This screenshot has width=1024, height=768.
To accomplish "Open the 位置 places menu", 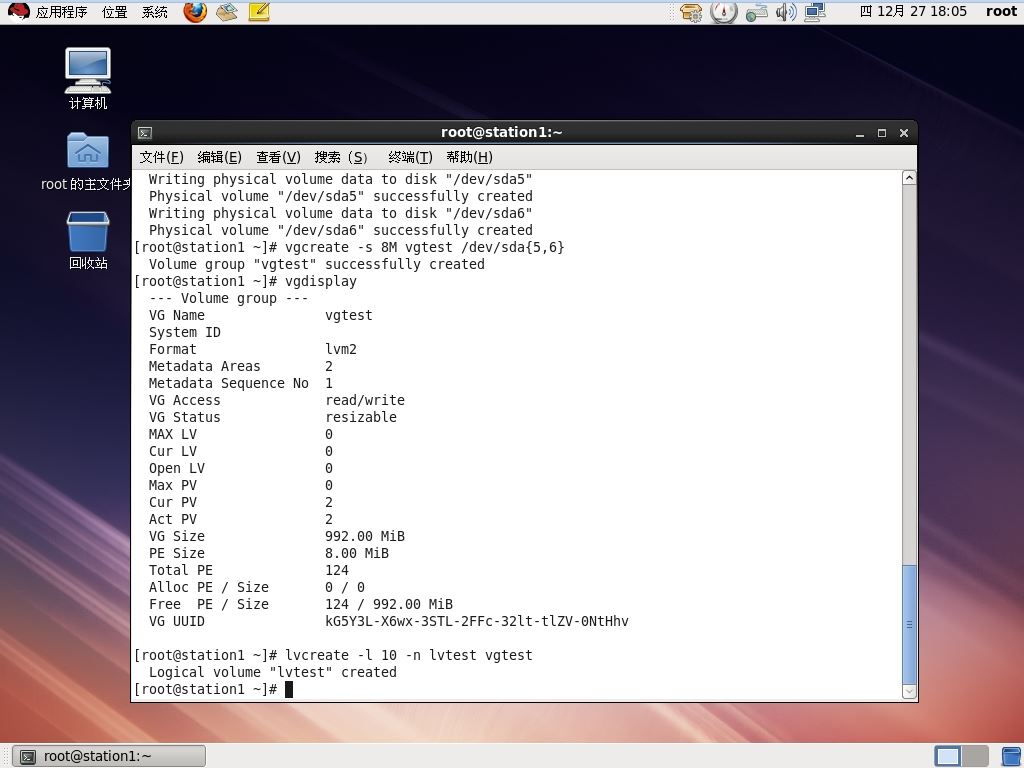I will 114,12.
